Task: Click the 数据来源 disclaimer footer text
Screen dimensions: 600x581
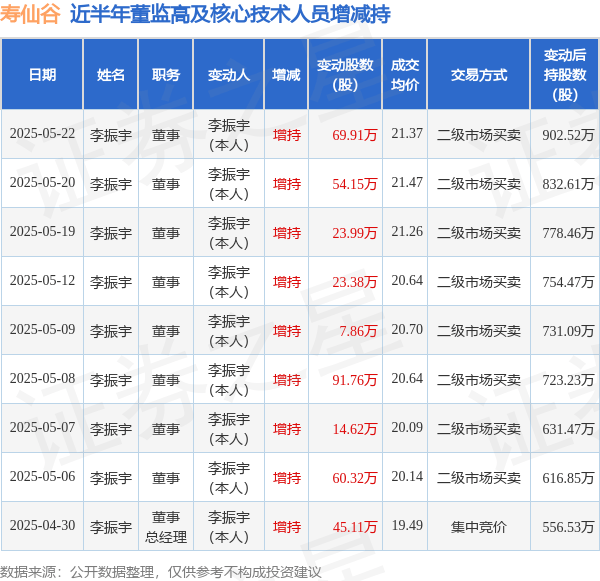Action: point(161,572)
